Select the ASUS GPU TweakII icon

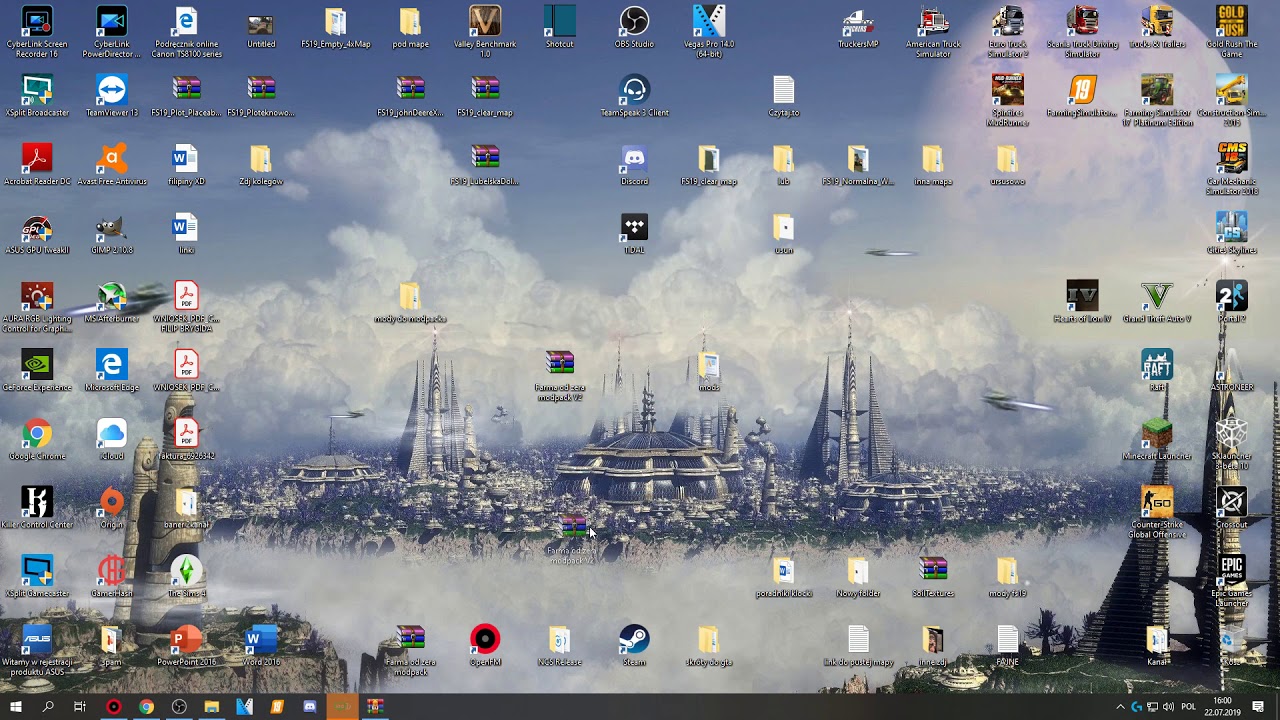tap(37, 234)
